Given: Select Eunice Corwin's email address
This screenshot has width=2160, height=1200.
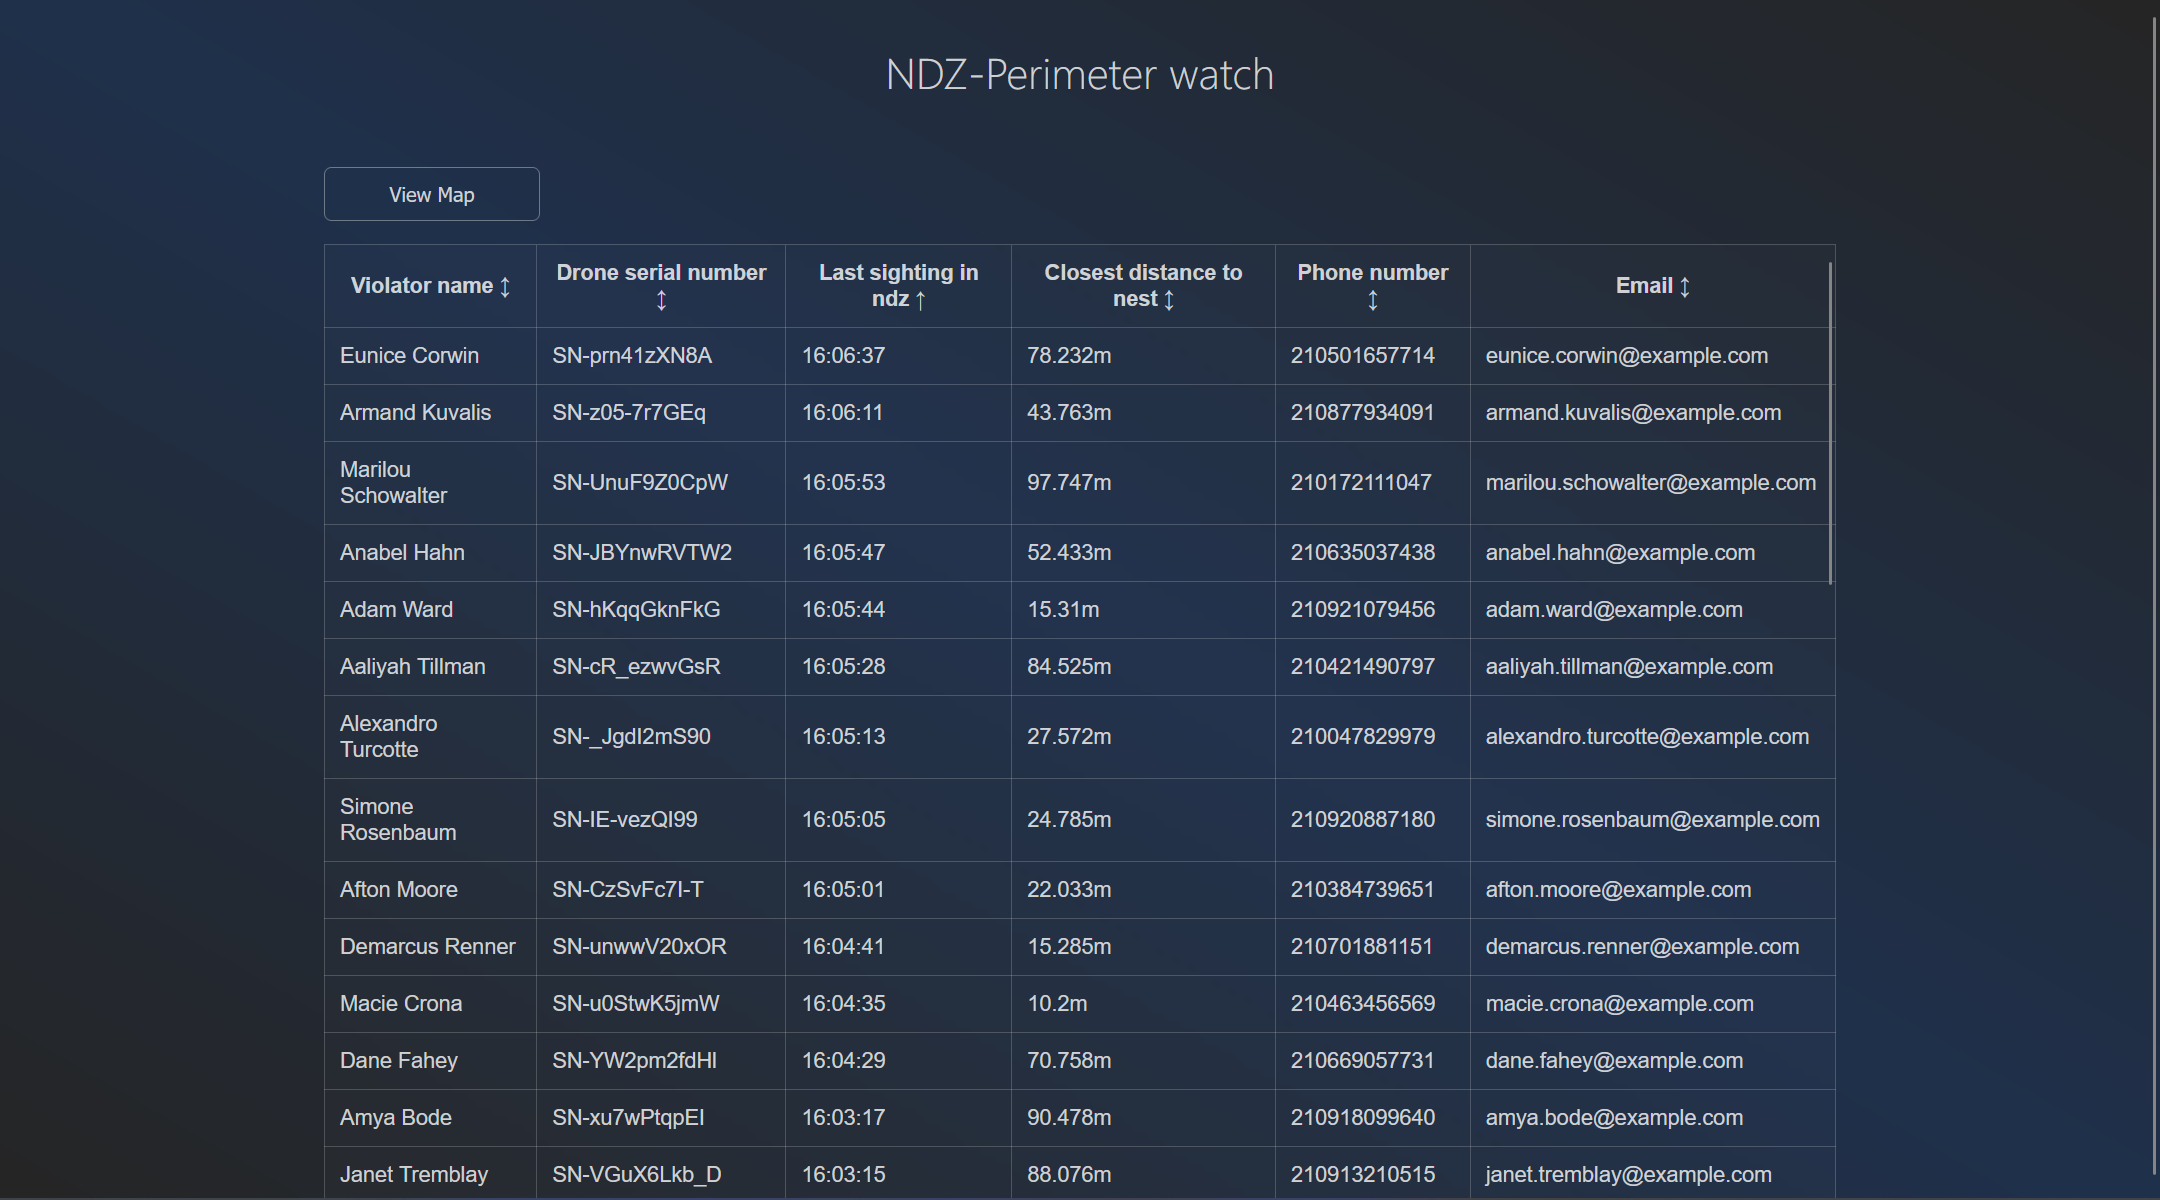Looking at the screenshot, I should coord(1626,356).
